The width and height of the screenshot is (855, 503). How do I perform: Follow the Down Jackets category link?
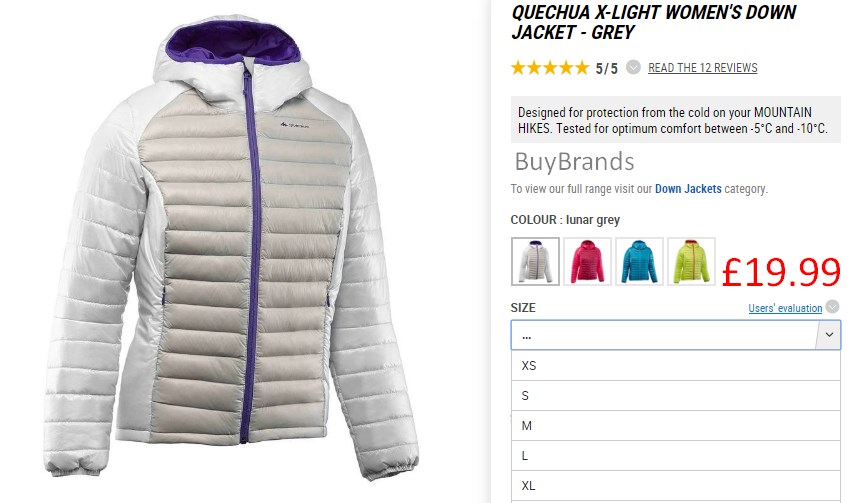tap(688, 189)
